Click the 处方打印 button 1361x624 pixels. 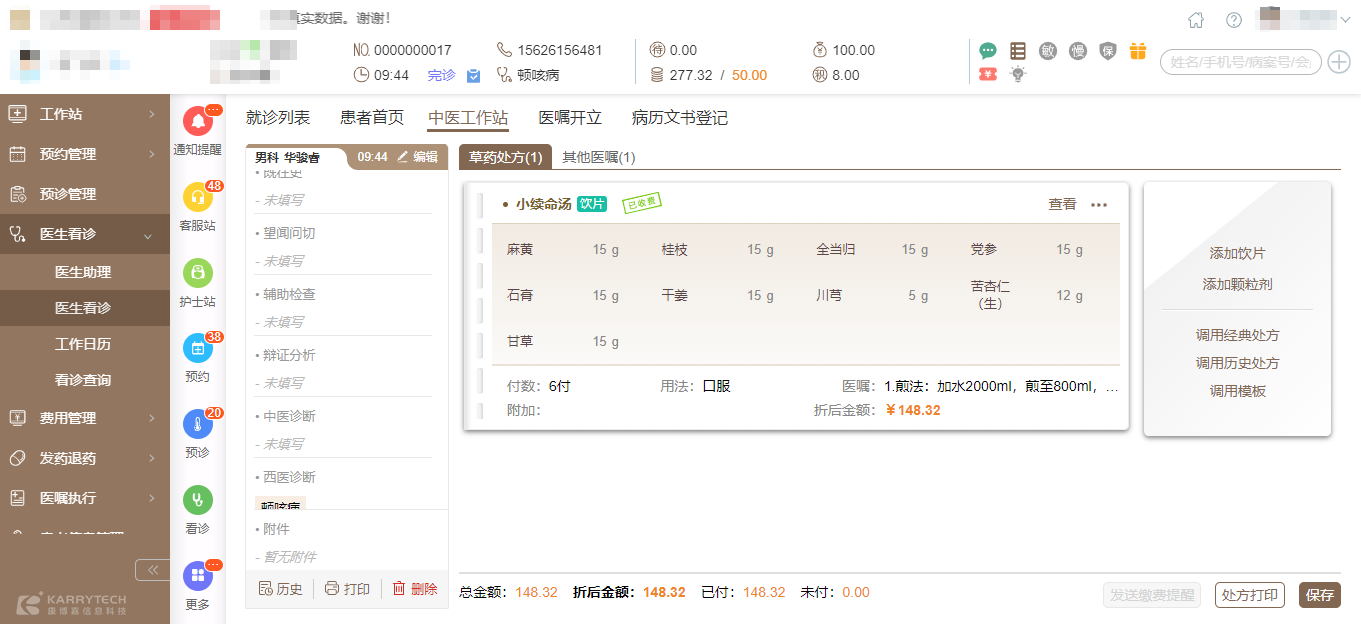[x=1249, y=595]
